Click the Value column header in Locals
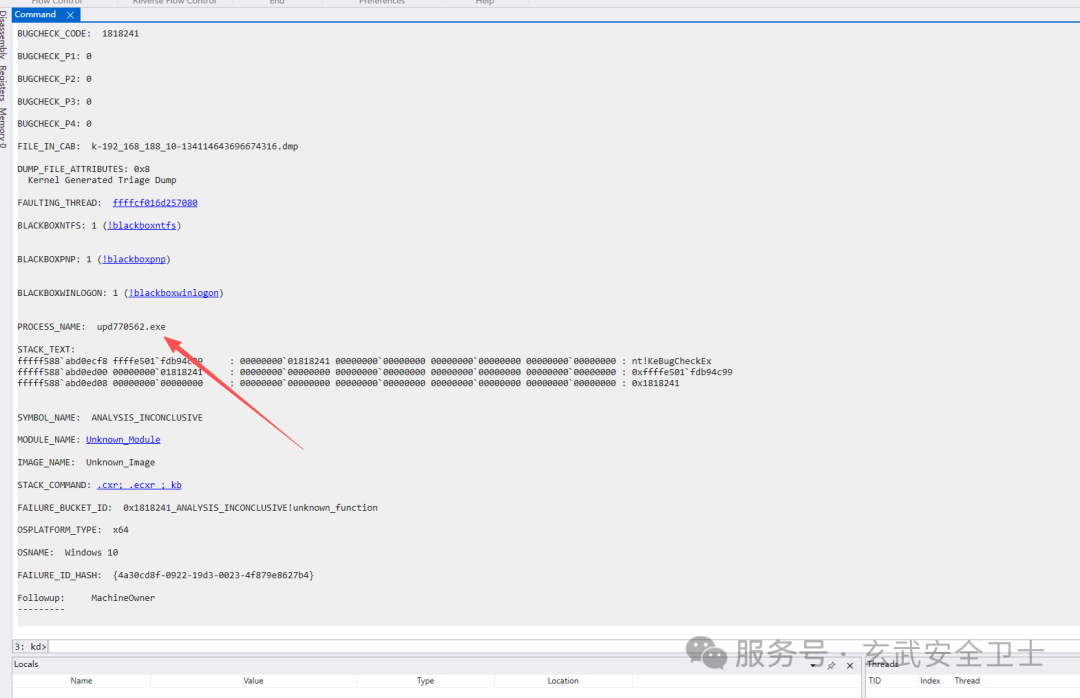Screen dimensions: 1080x698 (x=253, y=681)
